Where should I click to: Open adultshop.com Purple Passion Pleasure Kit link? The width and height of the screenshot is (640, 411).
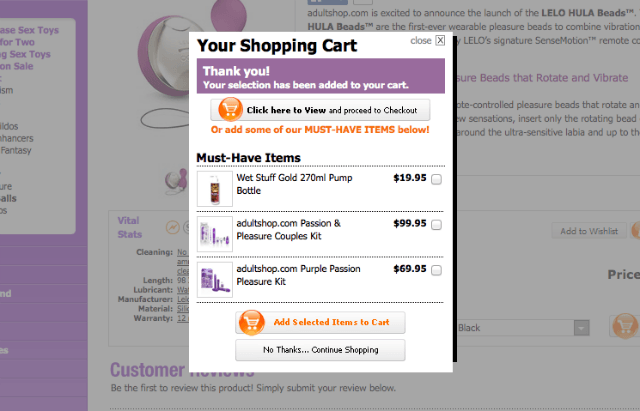288,275
